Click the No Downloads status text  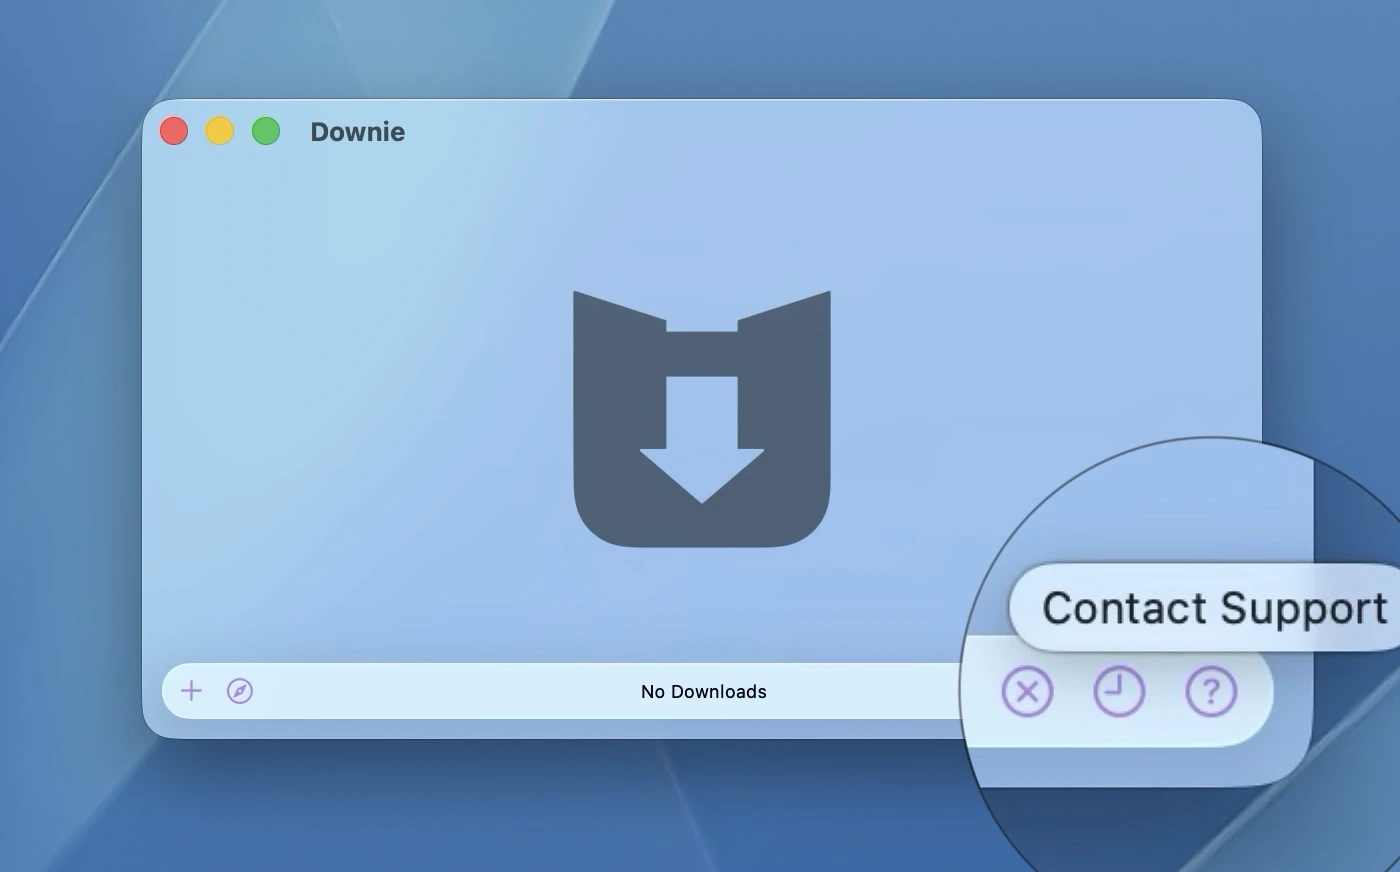pos(704,691)
